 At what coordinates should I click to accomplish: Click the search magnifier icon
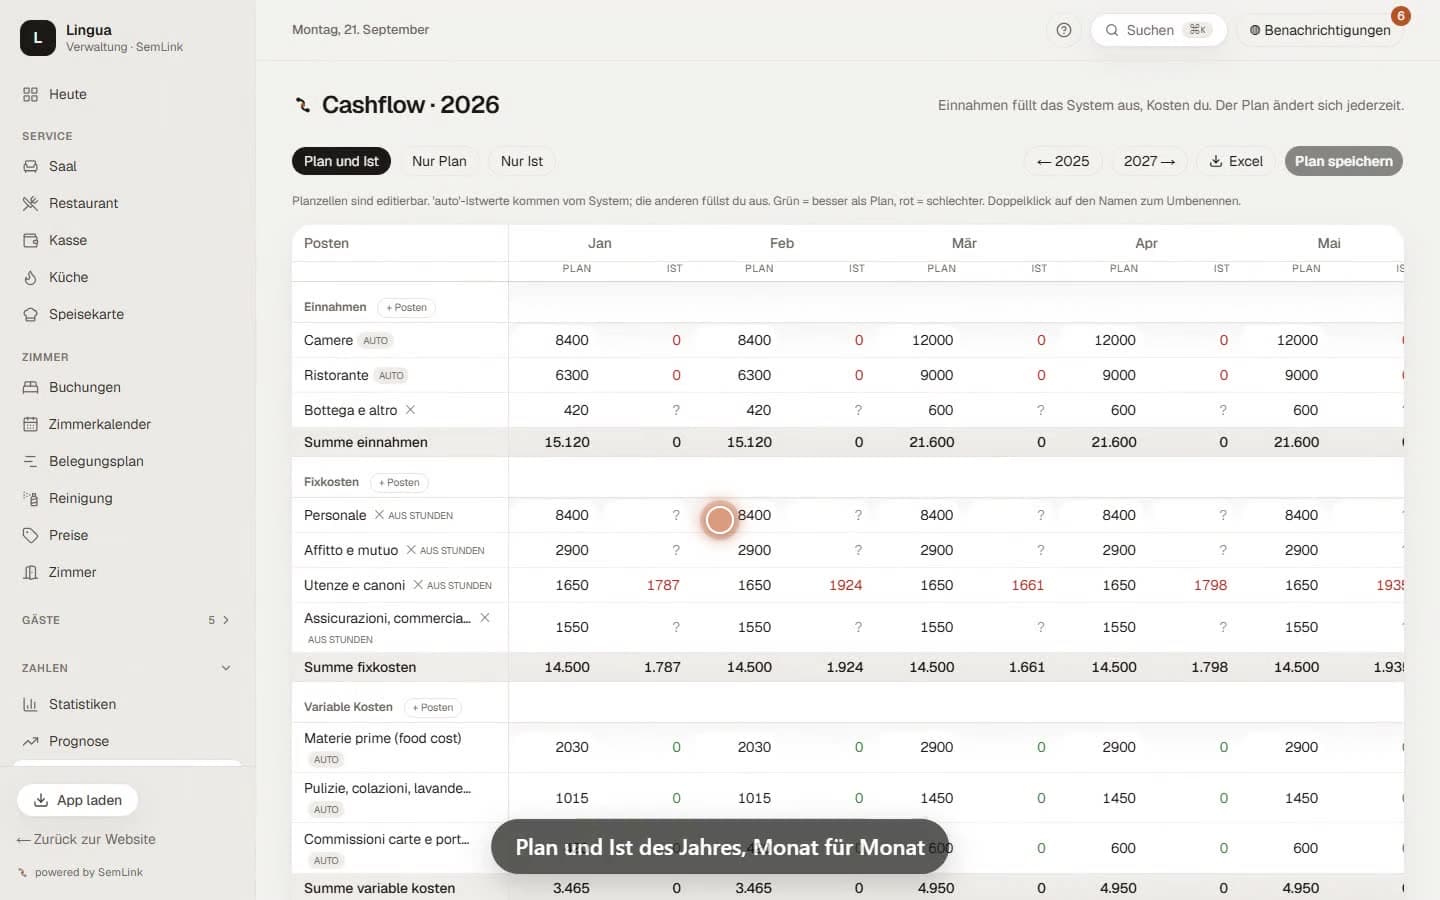1112,30
